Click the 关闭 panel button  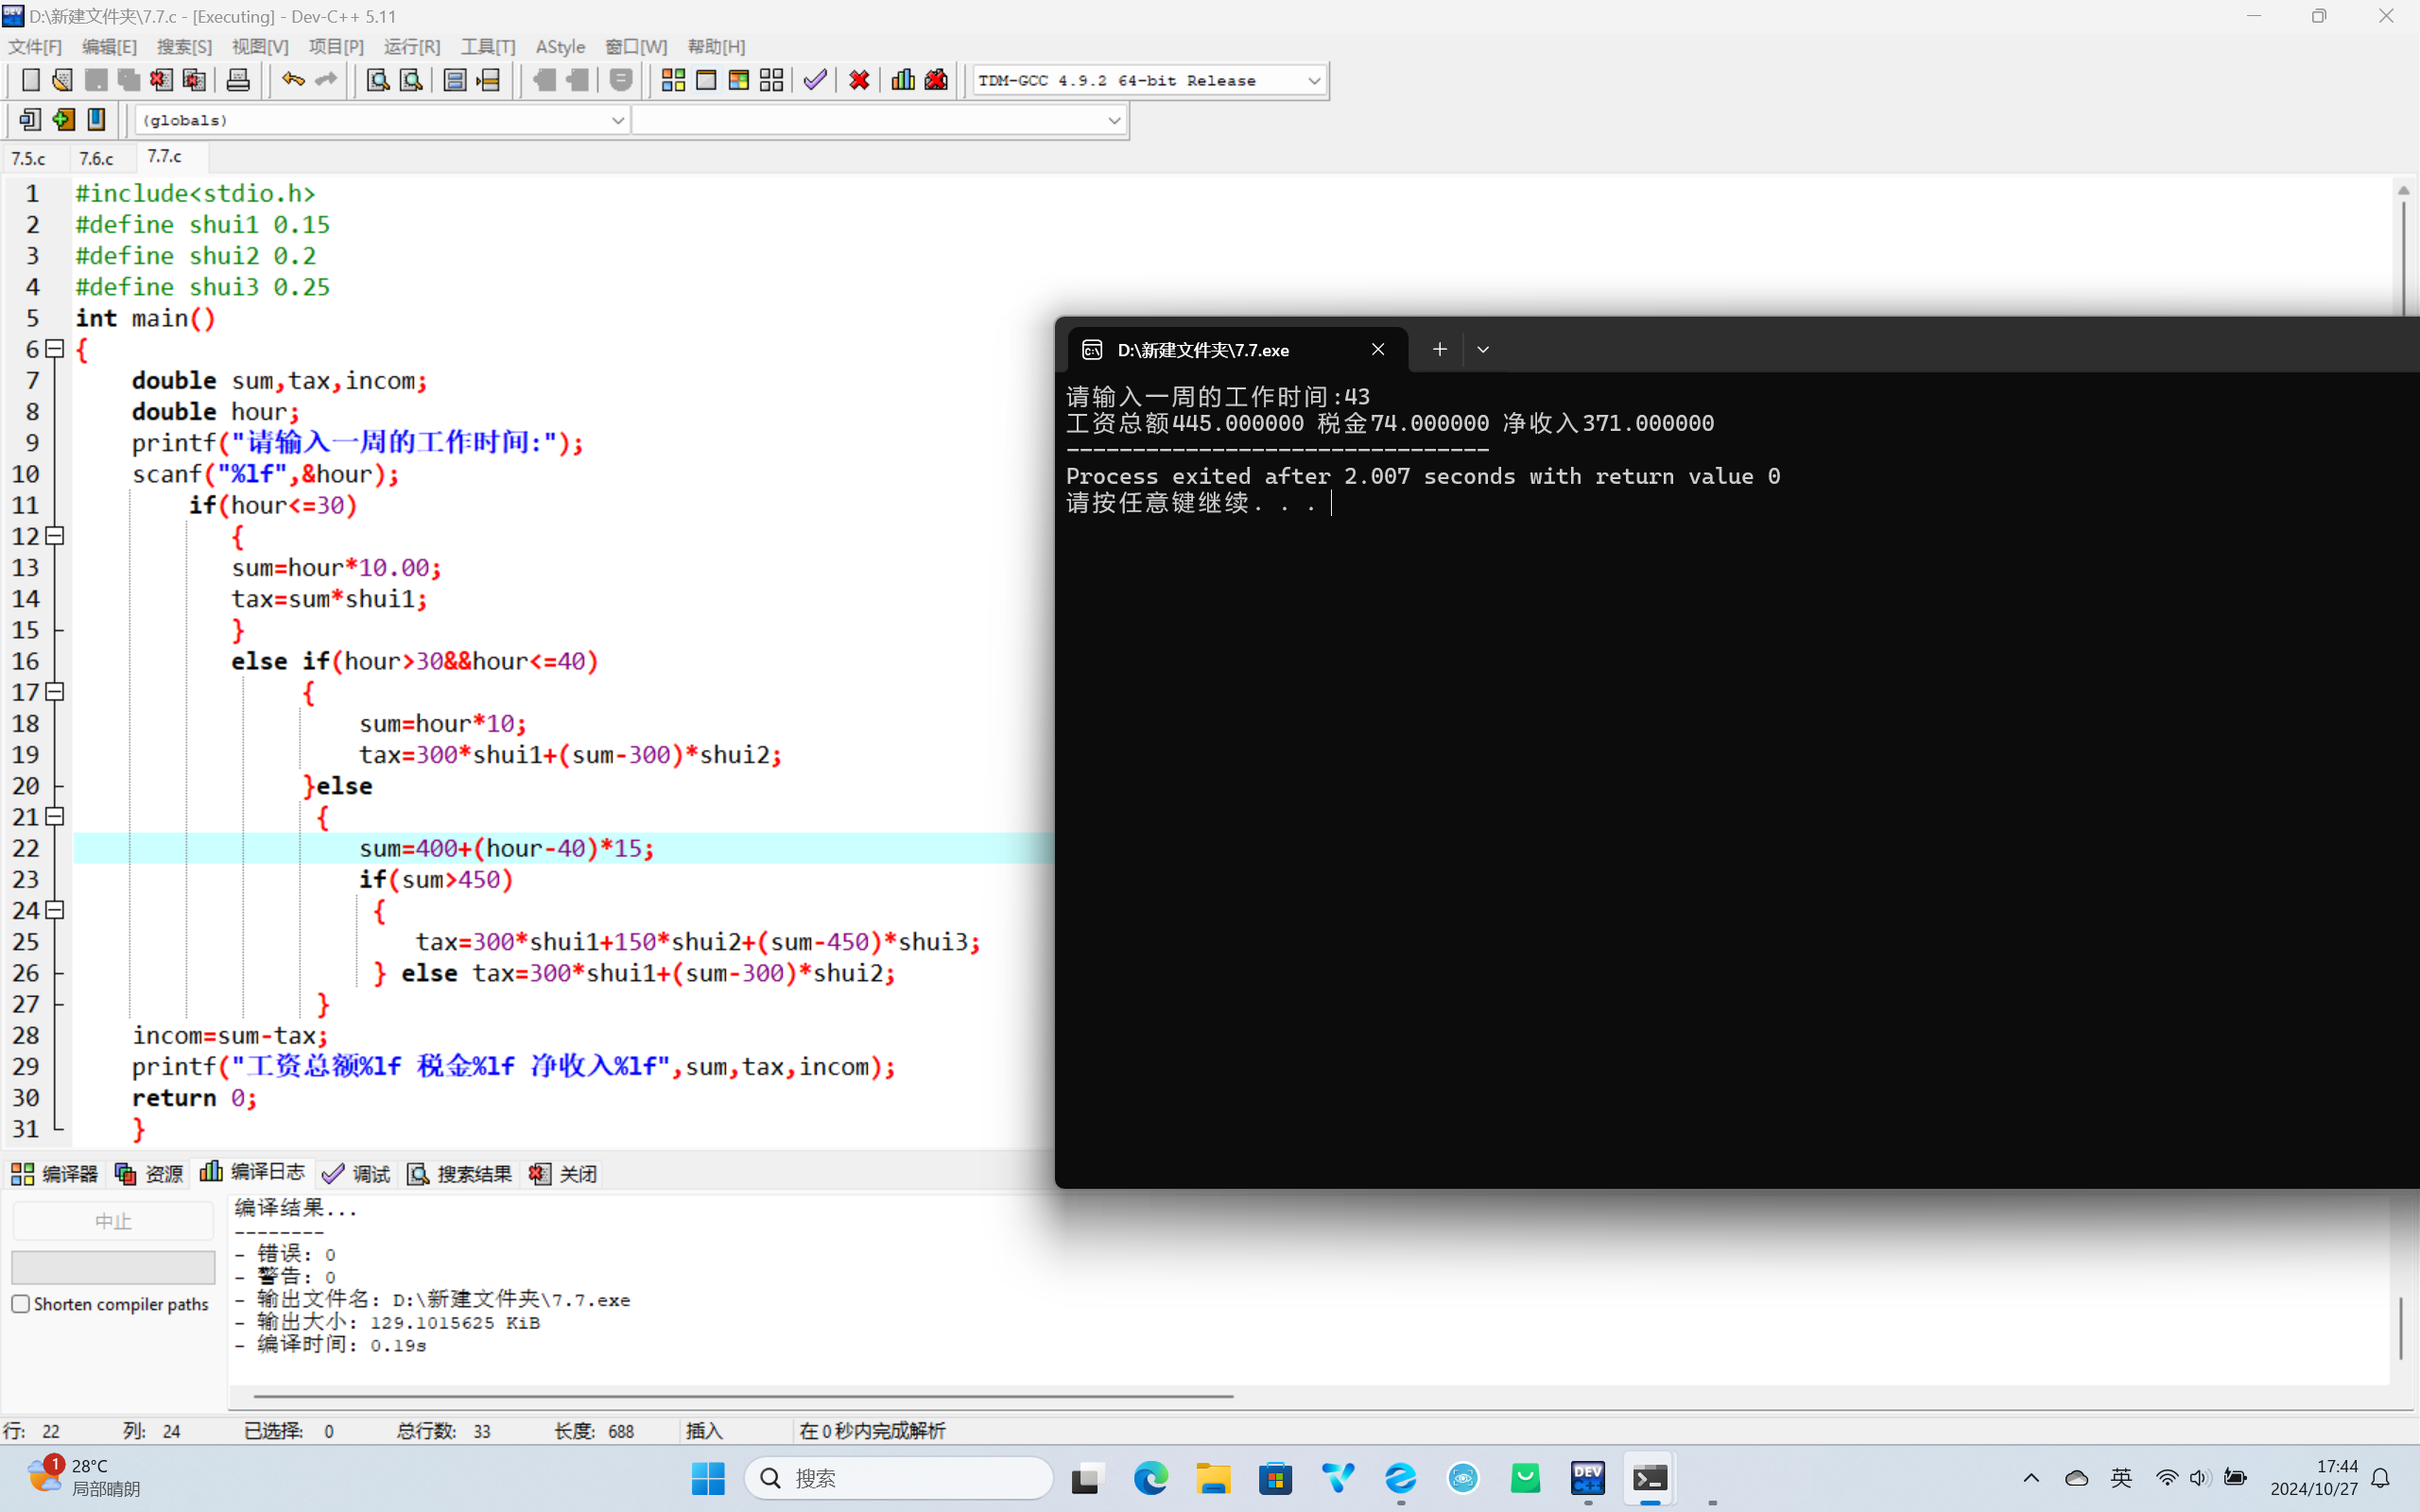564,1174
